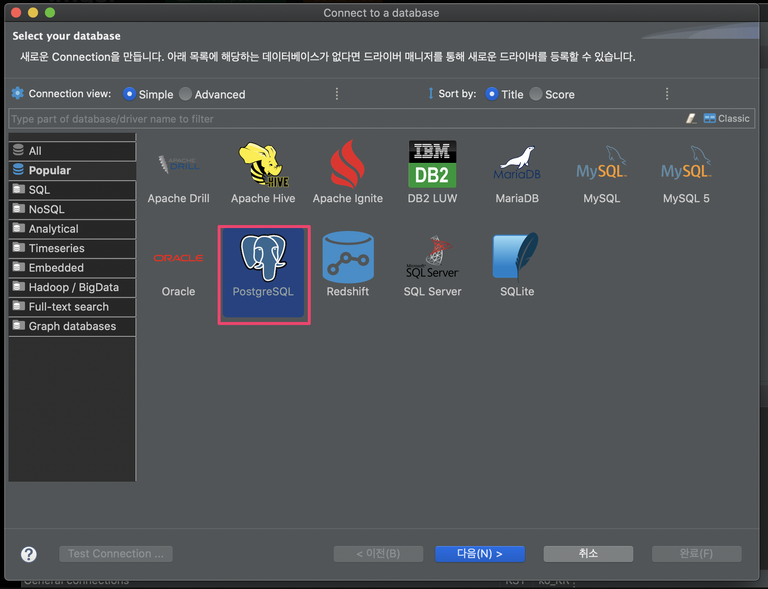Image resolution: width=768 pixels, height=589 pixels.
Task: Open the Timeseries category
Action: [x=72, y=248]
